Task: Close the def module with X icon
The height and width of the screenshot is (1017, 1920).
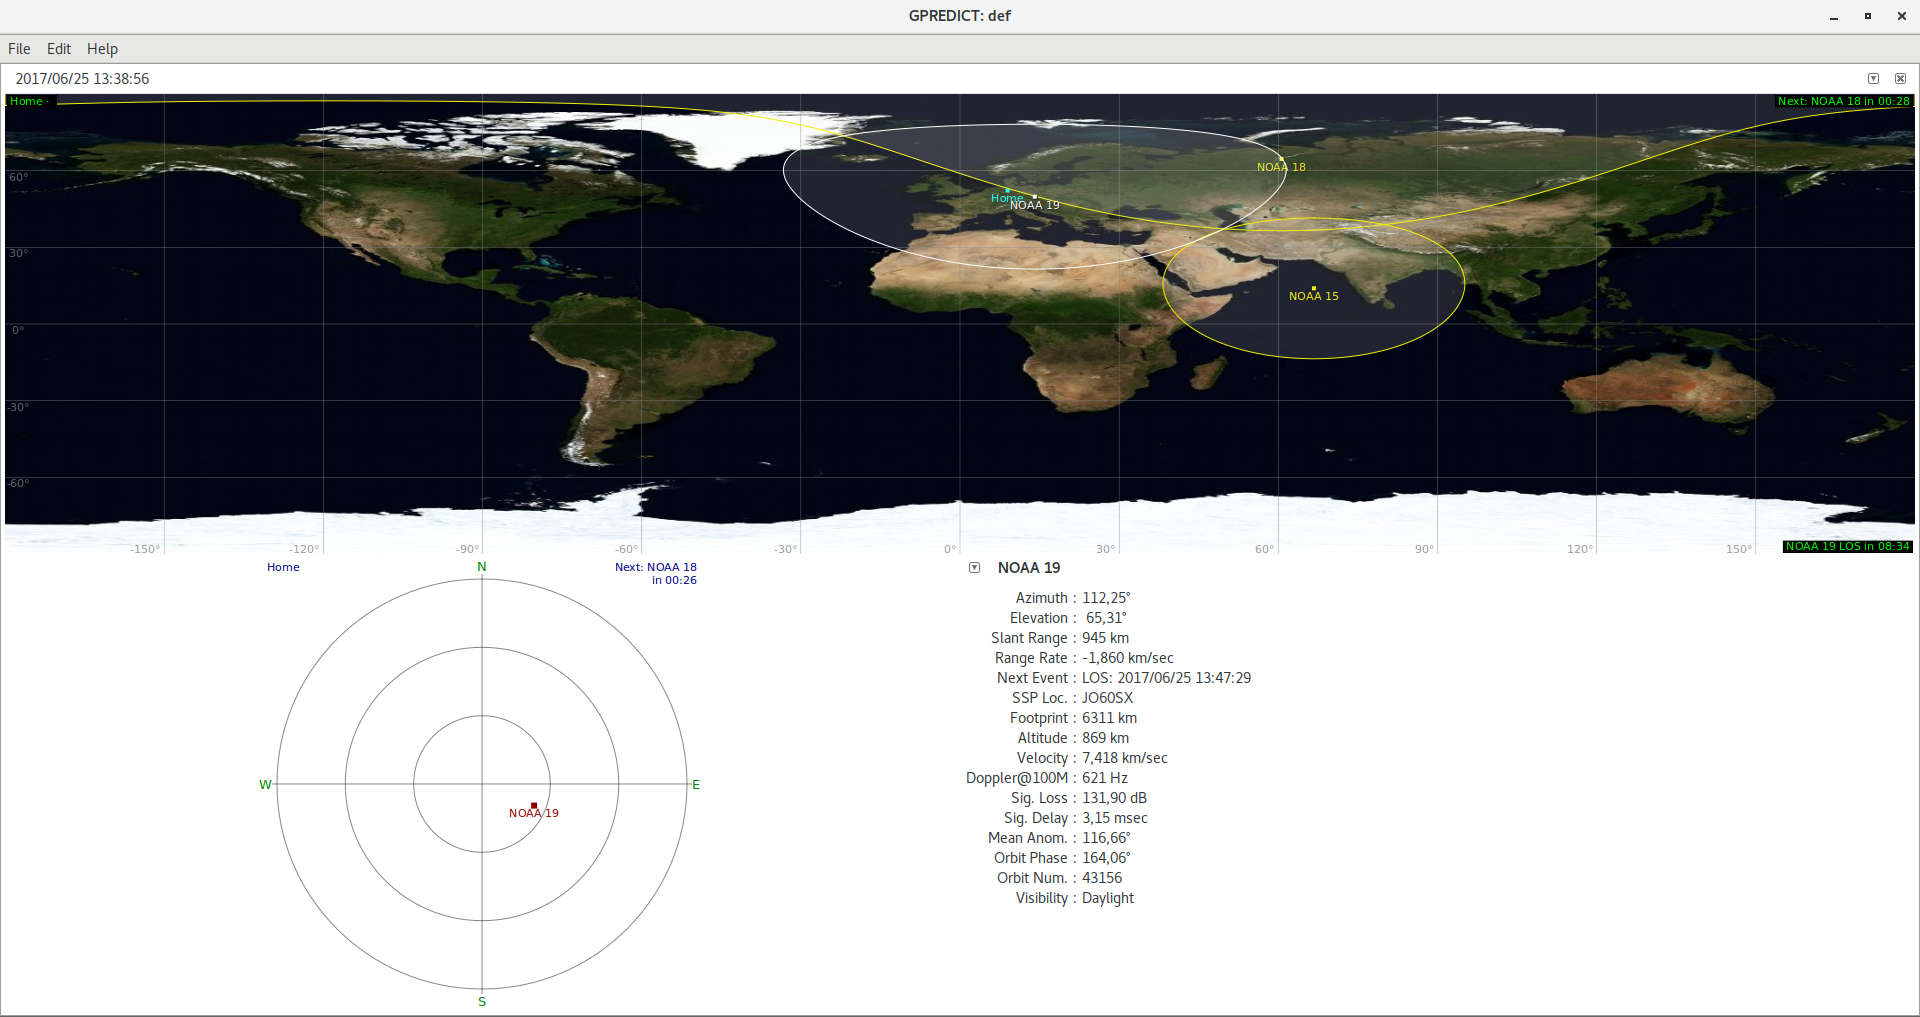Action: click(x=1900, y=79)
